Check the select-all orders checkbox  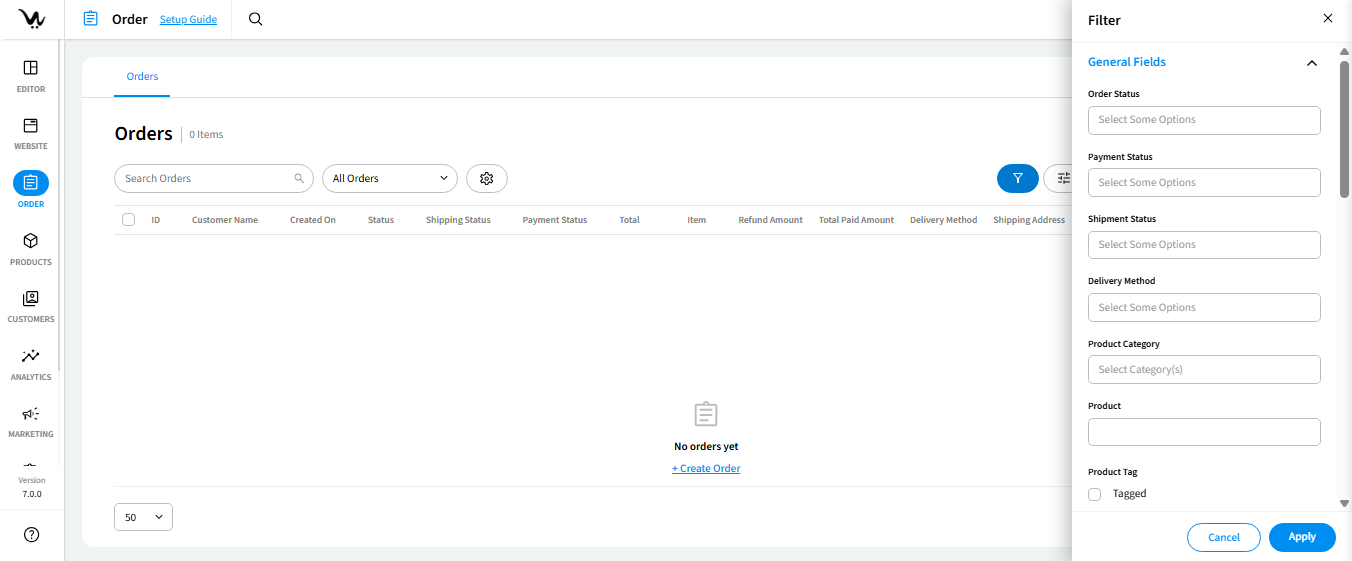[x=128, y=220]
